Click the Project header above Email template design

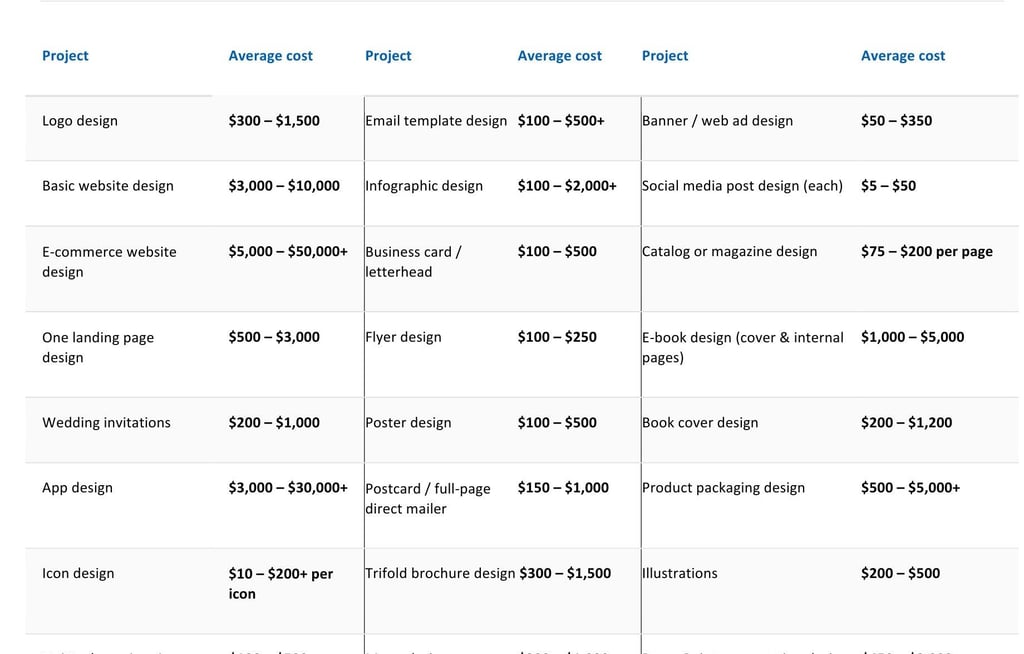coord(388,56)
